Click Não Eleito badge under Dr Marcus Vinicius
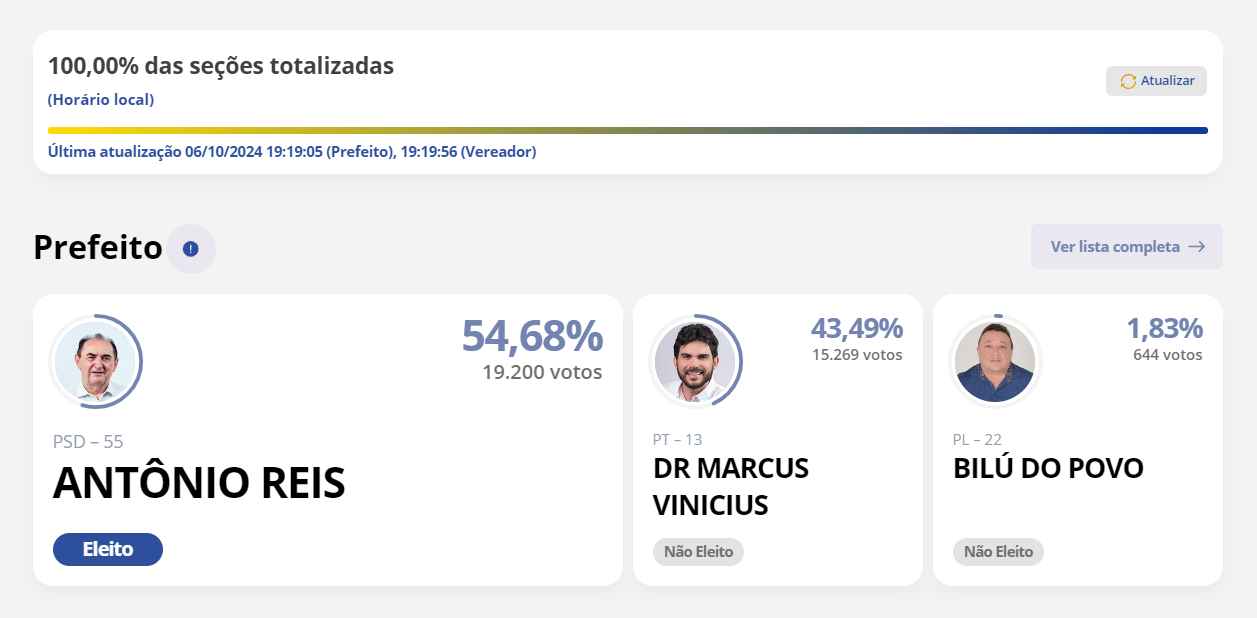Image resolution: width=1257 pixels, height=618 pixels. coord(698,552)
